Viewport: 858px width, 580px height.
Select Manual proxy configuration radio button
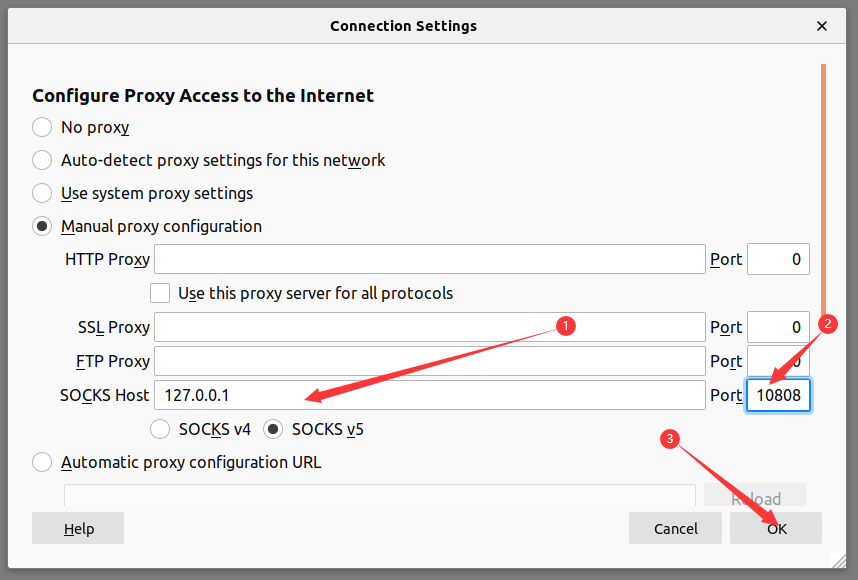pos(42,226)
